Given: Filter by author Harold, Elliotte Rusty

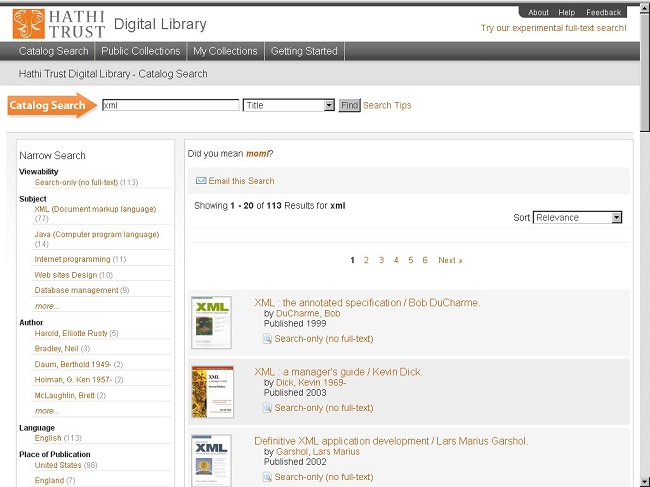Looking at the screenshot, I should (71, 333).
